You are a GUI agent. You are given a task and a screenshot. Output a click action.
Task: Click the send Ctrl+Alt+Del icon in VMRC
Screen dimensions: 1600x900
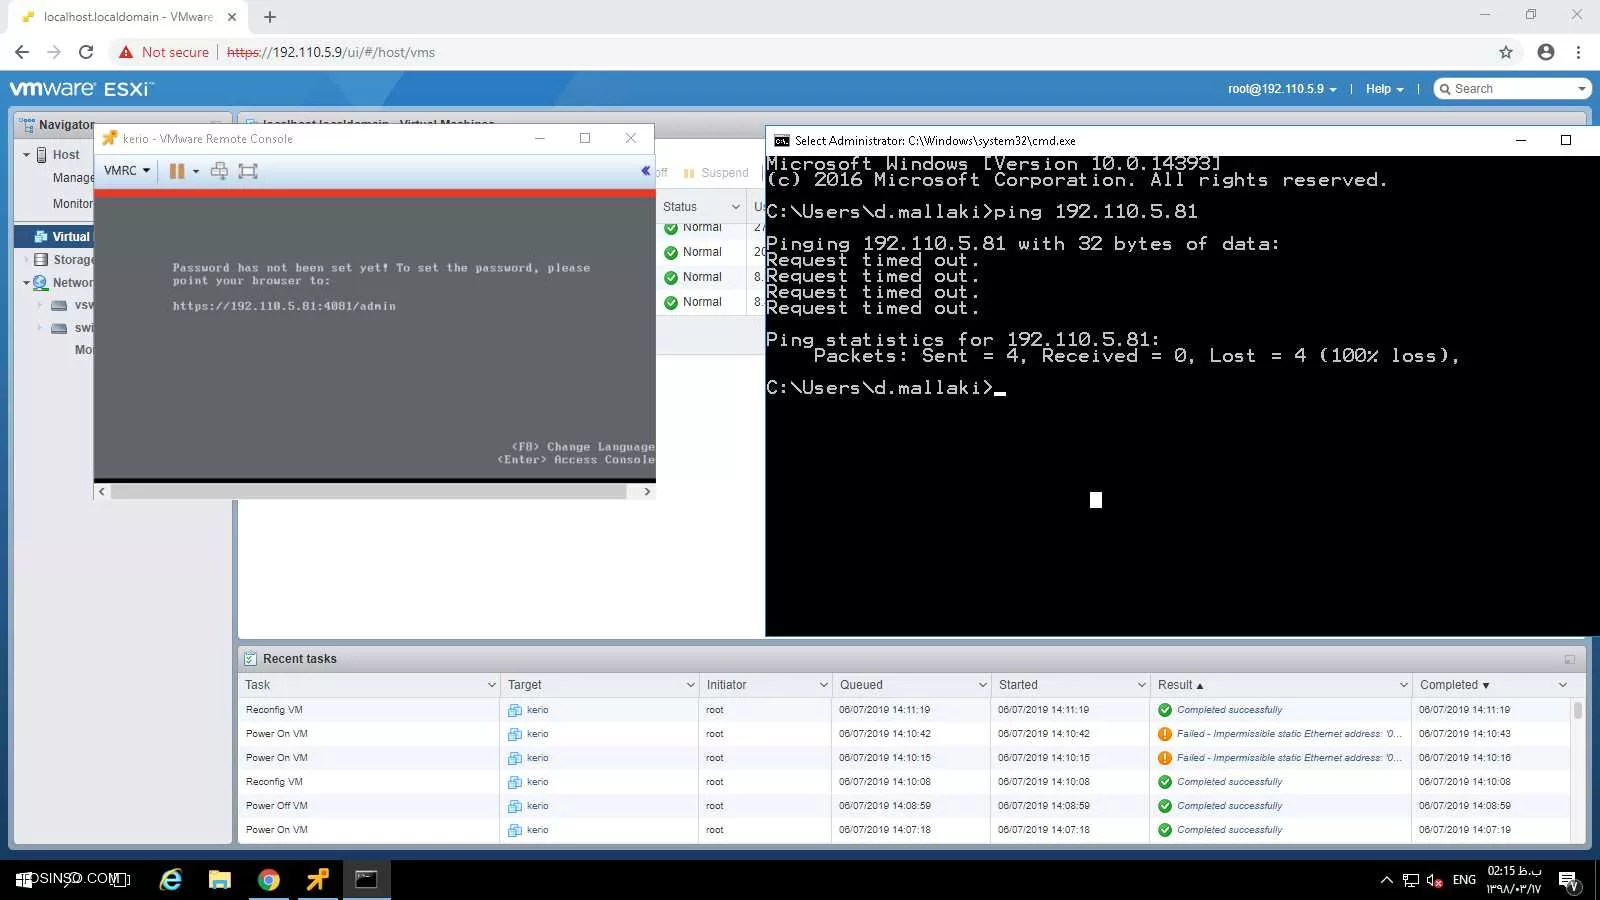(x=219, y=171)
